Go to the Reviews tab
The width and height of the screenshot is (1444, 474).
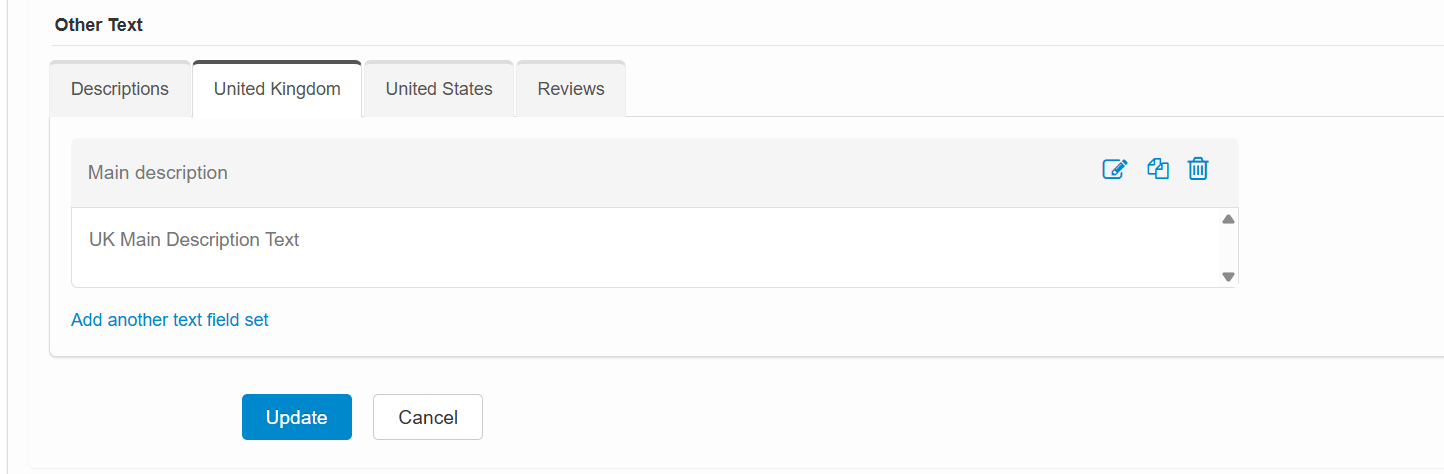(x=571, y=89)
